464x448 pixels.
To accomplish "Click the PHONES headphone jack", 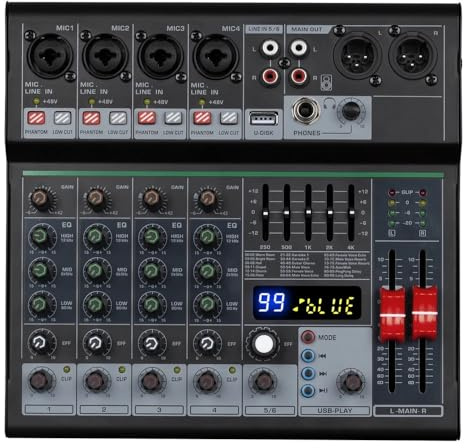I will [305, 110].
